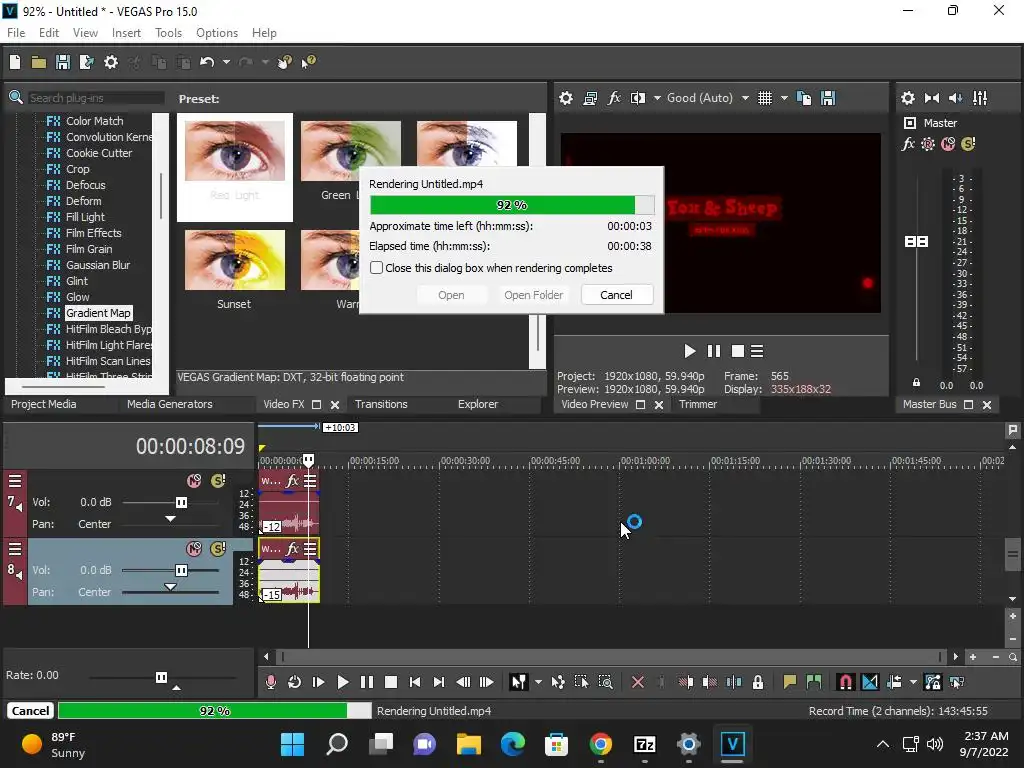Solo the Master bus

pyautogui.click(x=968, y=144)
